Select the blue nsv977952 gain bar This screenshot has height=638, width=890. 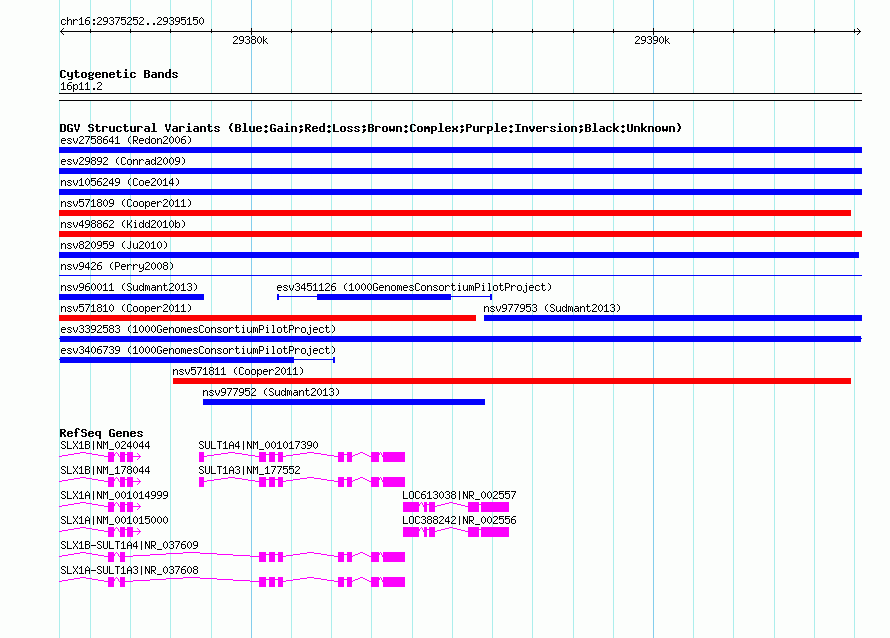[x=344, y=402]
